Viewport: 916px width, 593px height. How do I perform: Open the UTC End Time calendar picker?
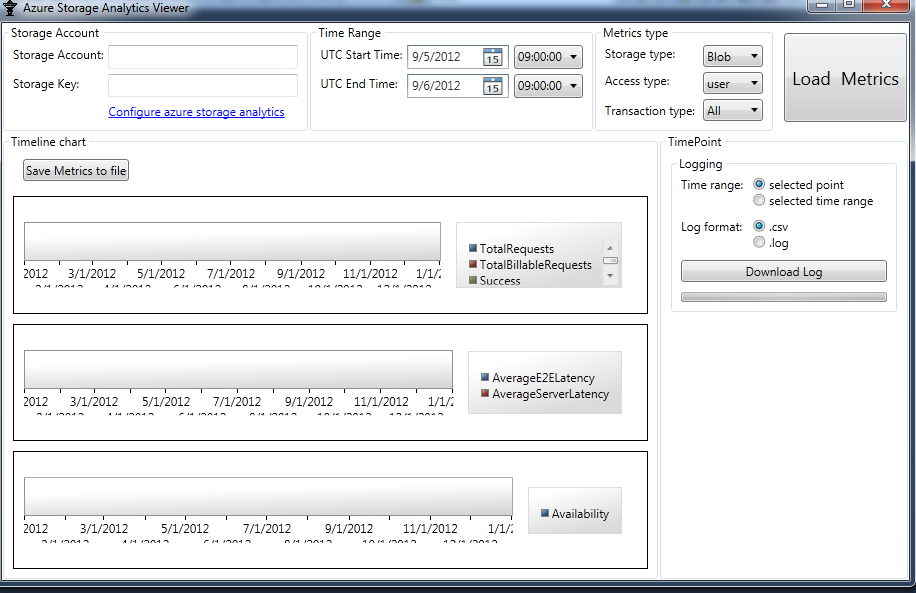[492, 86]
